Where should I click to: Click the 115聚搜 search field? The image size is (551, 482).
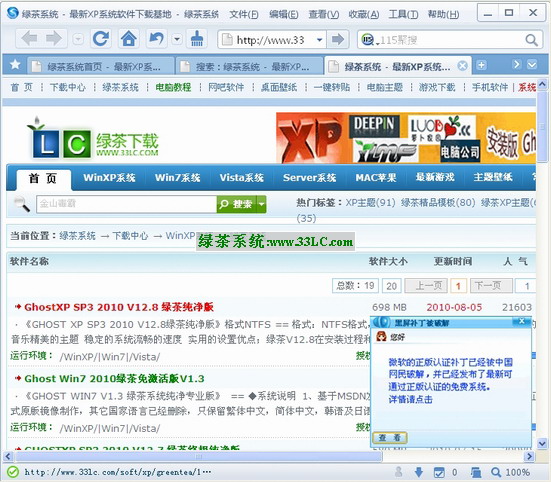tap(451, 40)
